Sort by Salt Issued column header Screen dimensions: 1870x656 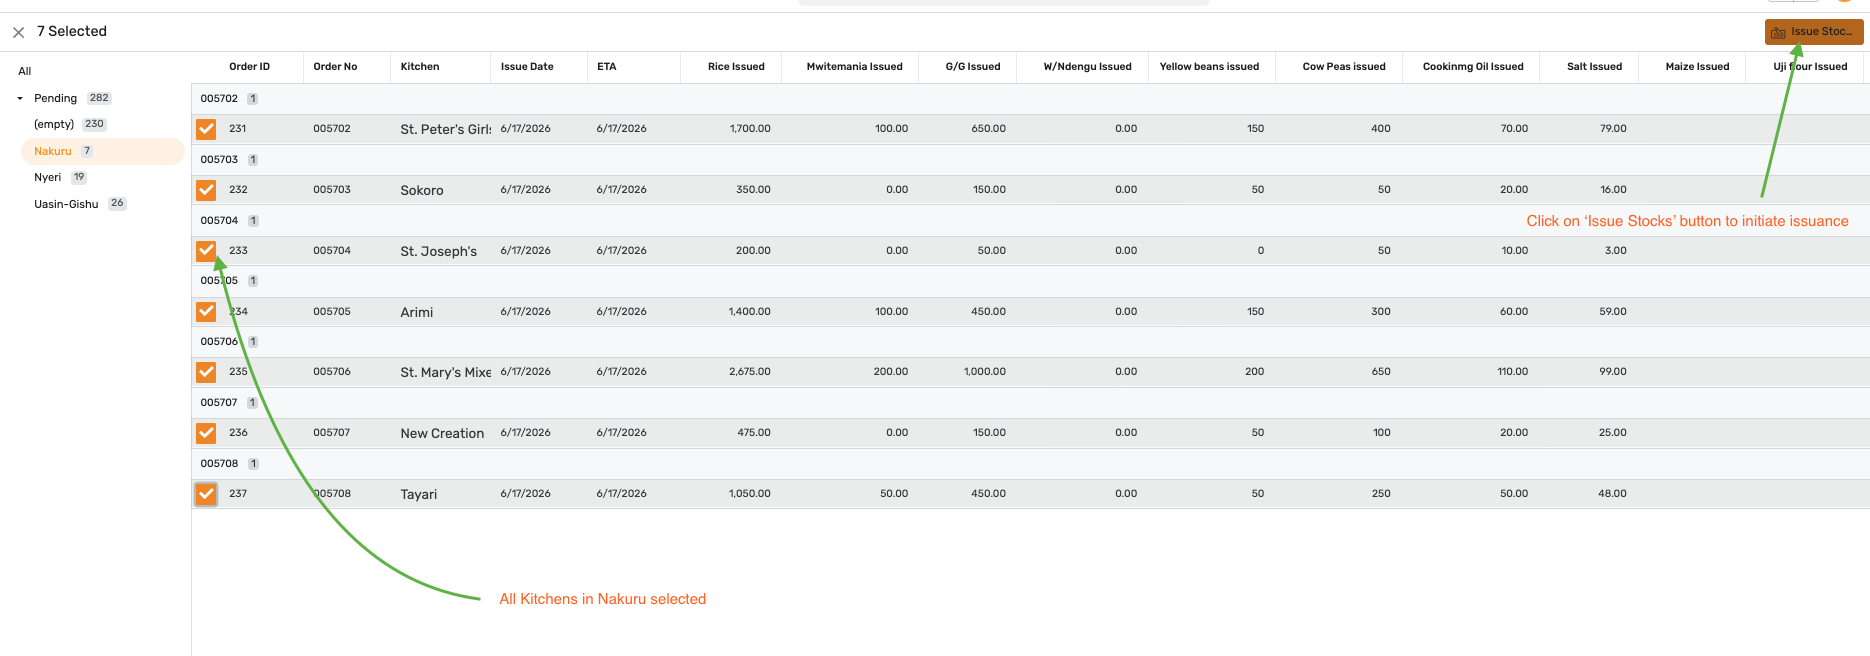click(1594, 67)
